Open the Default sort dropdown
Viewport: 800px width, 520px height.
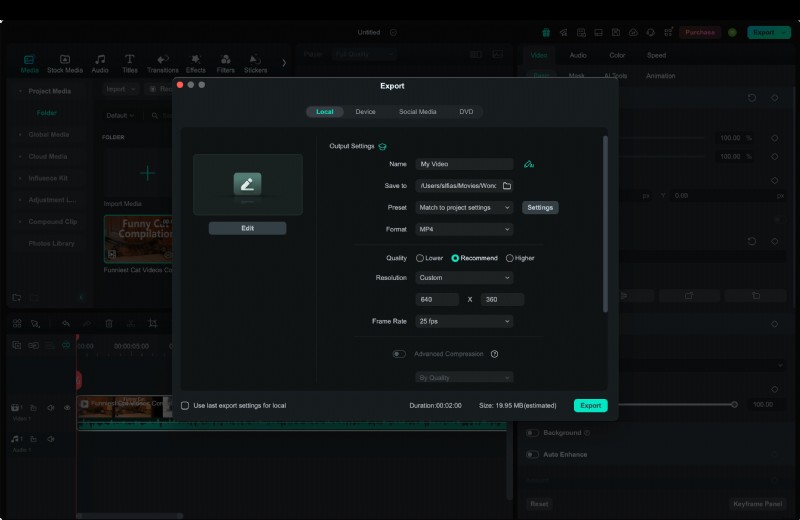[120, 115]
